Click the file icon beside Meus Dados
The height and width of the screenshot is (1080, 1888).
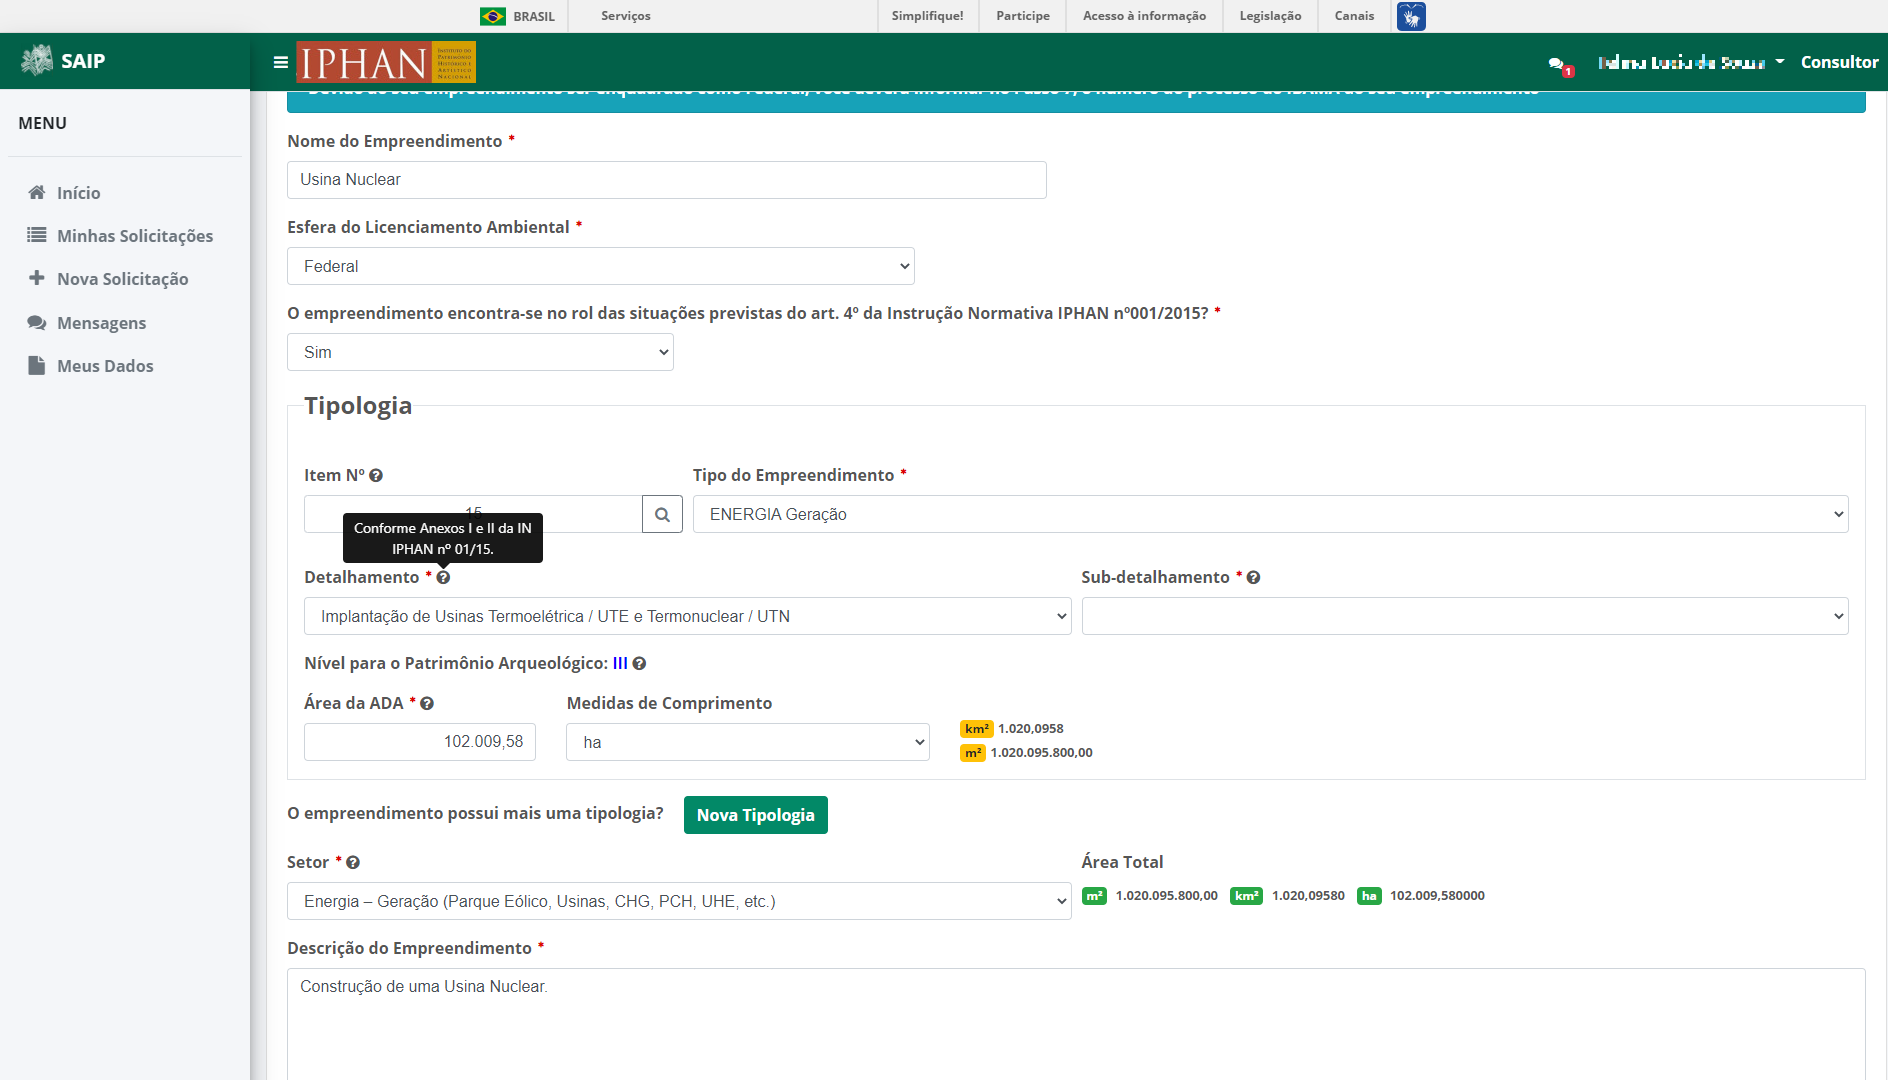tap(37, 365)
